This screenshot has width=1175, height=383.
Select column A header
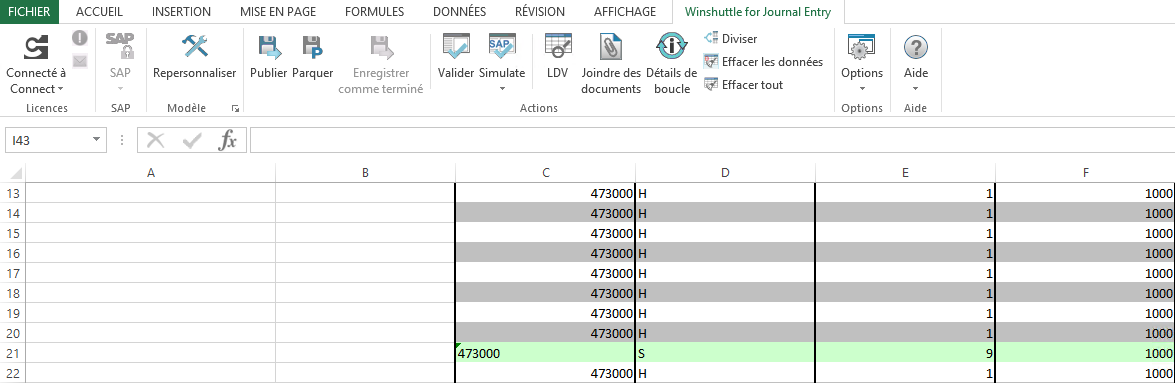click(x=151, y=173)
